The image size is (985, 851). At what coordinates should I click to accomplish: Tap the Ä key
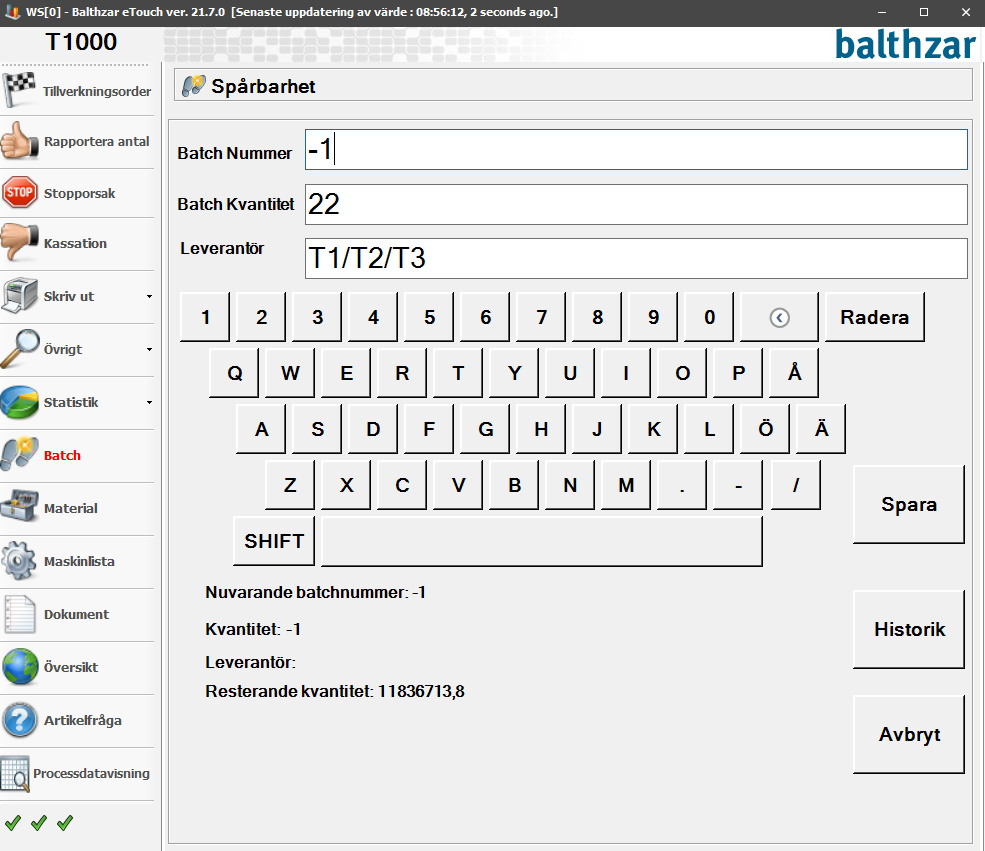click(x=821, y=429)
